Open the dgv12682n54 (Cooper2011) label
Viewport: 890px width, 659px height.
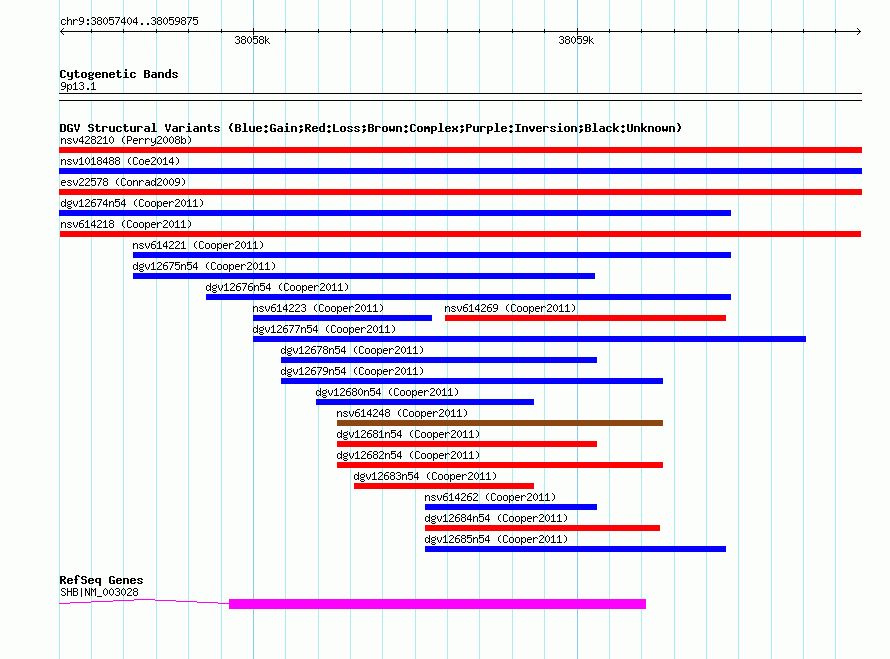[x=408, y=455]
